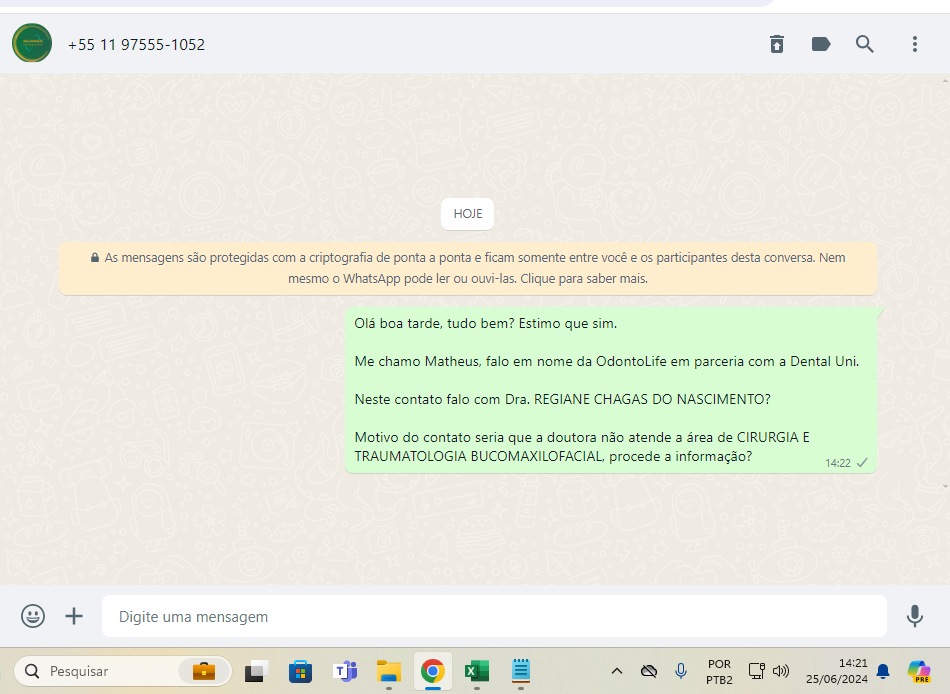Open File Explorer from the taskbar

389,671
